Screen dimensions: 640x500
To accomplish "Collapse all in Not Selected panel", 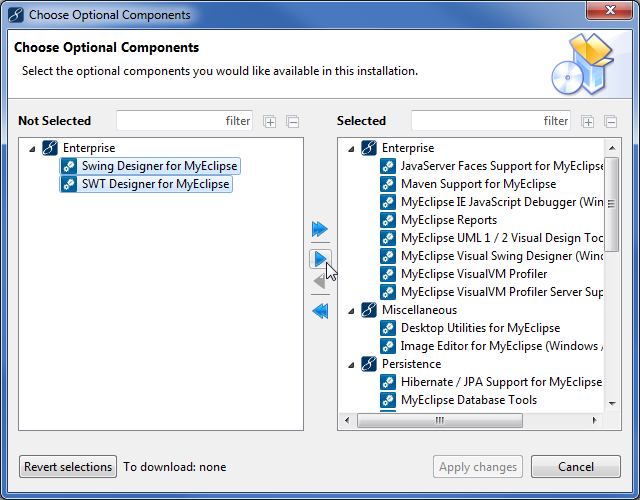I will (292, 122).
